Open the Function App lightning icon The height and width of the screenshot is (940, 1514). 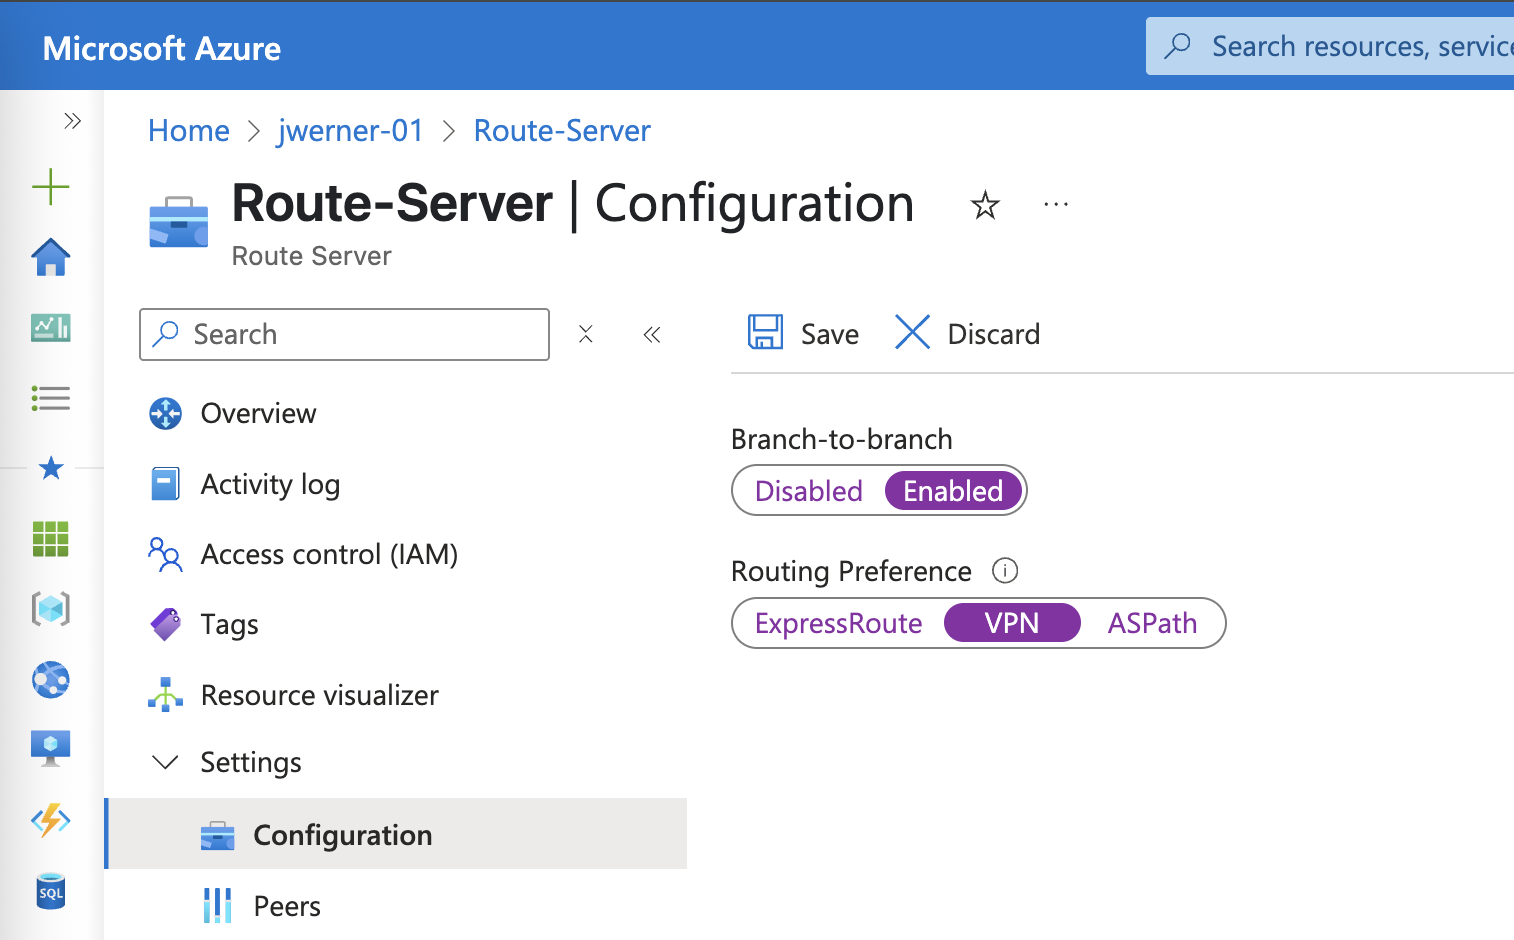[51, 820]
